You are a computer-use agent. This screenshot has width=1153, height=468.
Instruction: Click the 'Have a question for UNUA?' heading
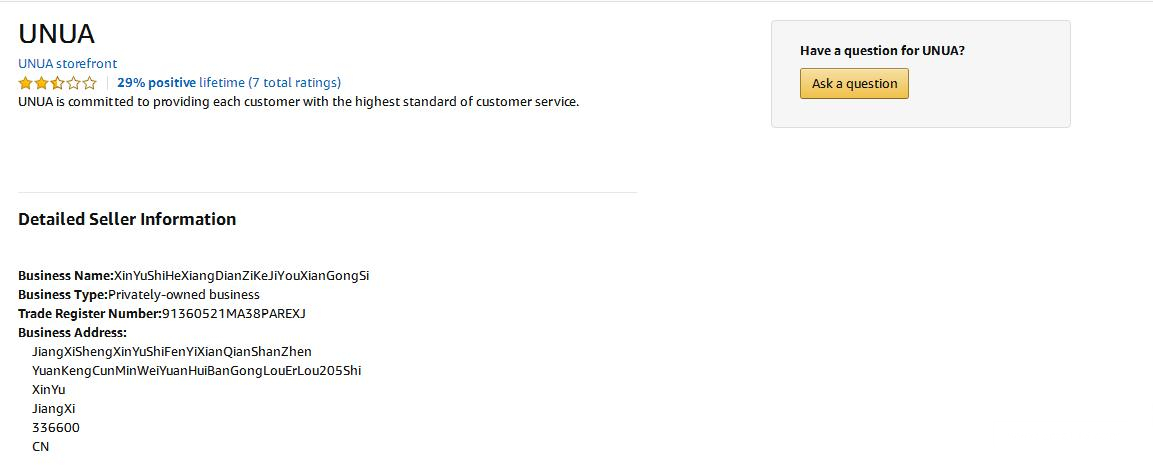(x=882, y=50)
